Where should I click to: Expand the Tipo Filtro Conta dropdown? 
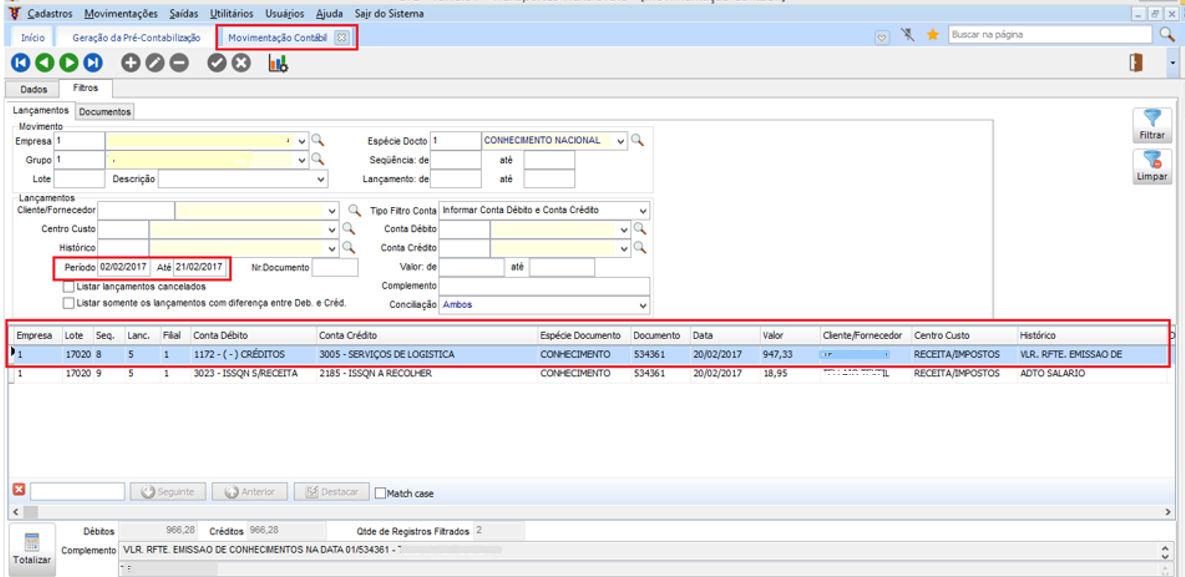642,211
